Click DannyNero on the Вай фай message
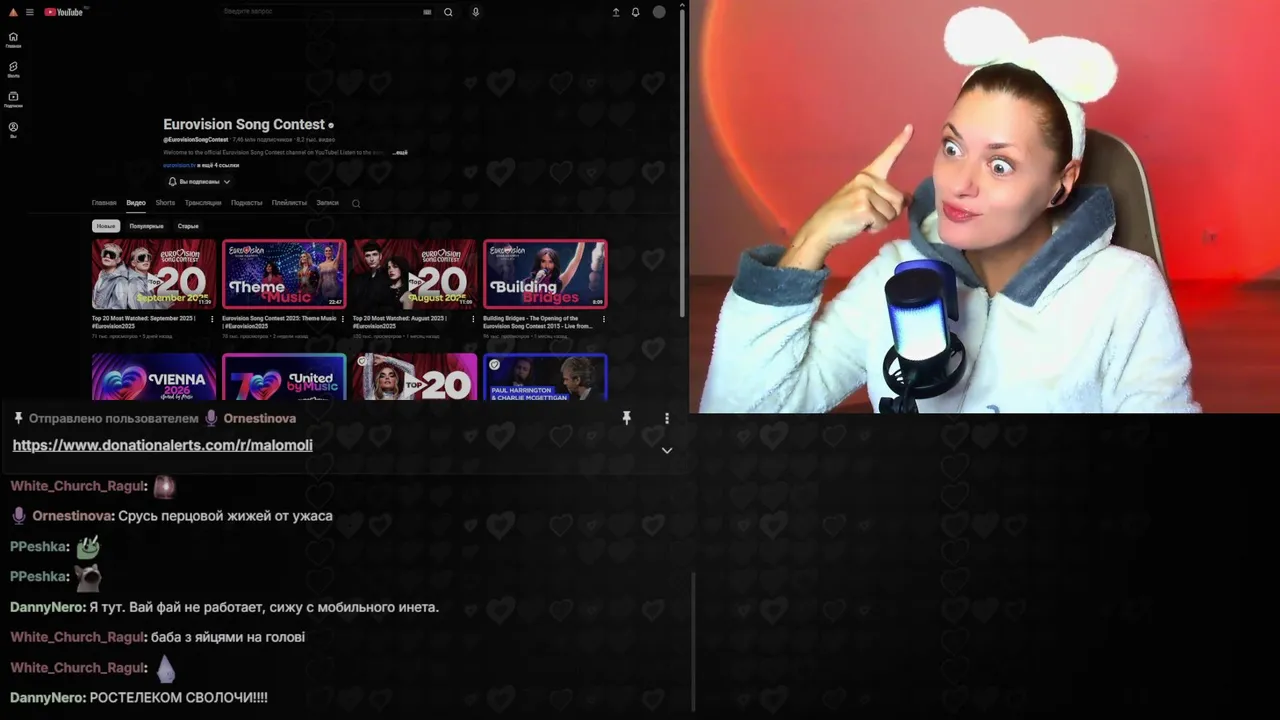This screenshot has width=1280, height=720. pyautogui.click(x=48, y=607)
